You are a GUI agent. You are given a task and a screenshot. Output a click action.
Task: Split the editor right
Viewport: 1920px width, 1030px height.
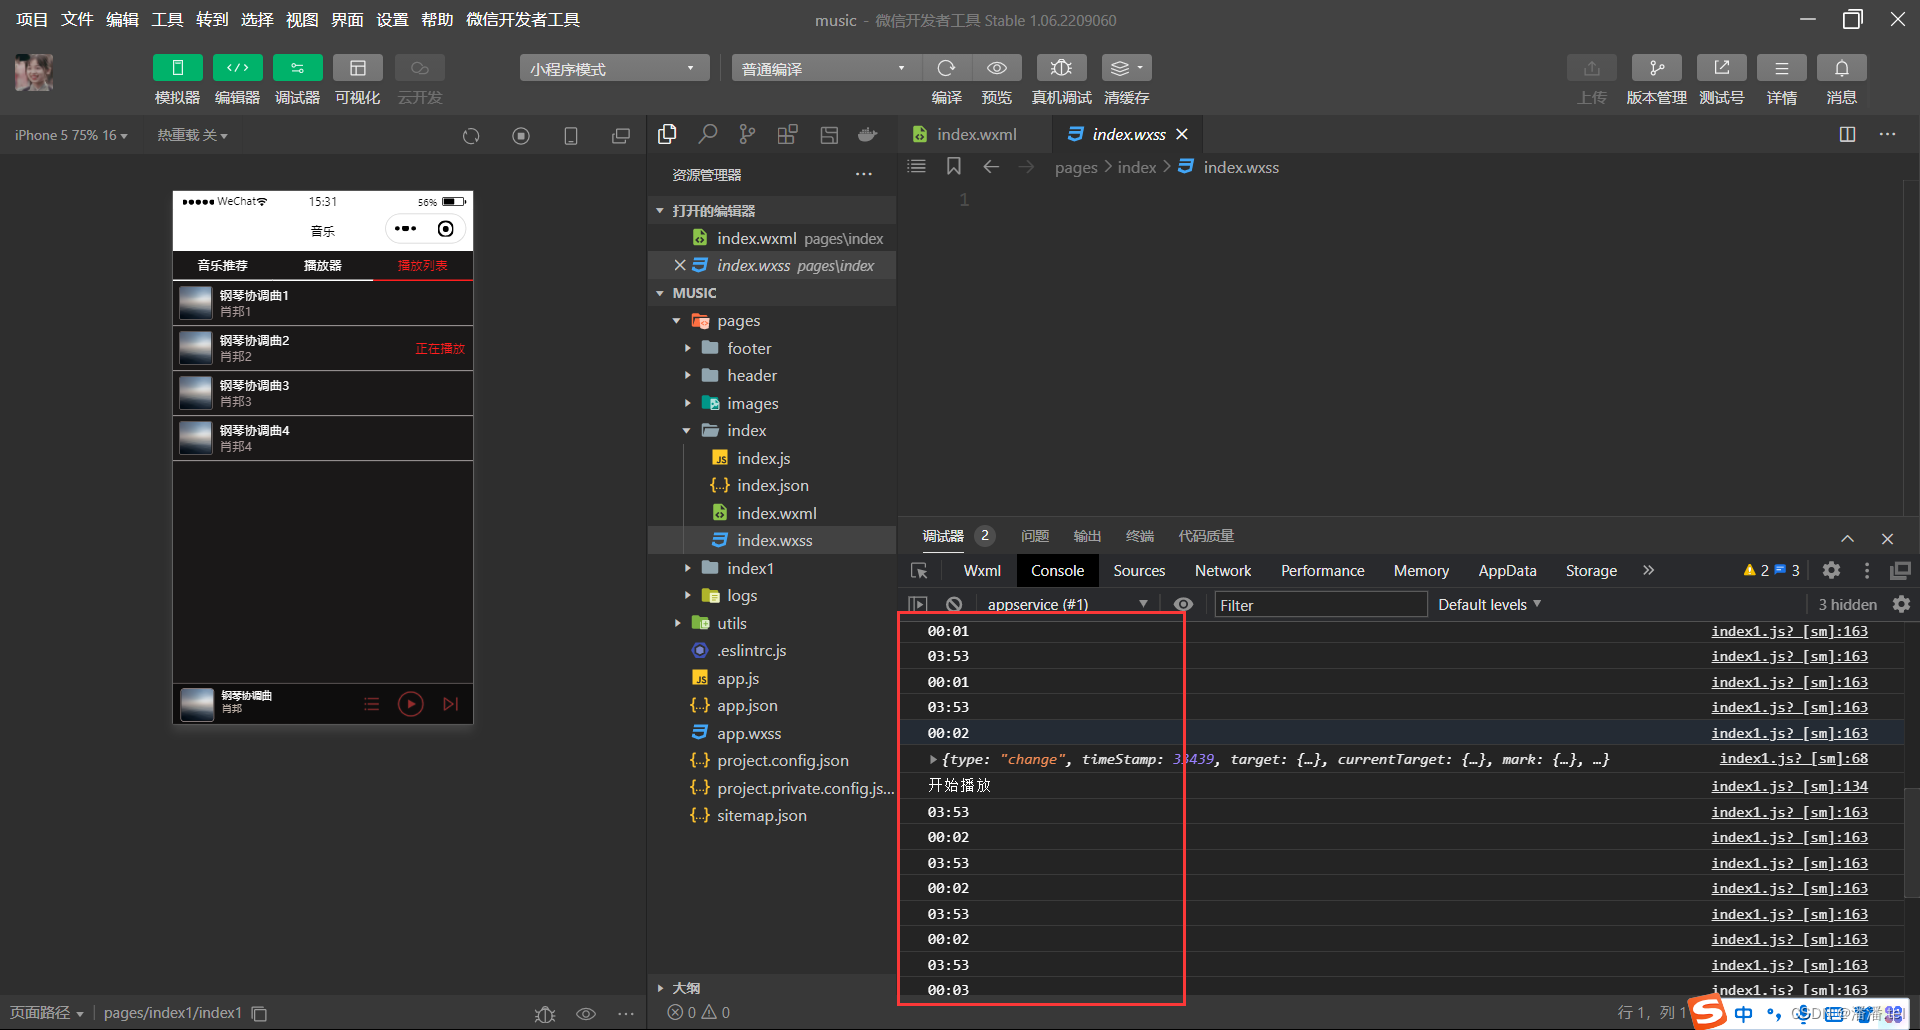pyautogui.click(x=1848, y=134)
